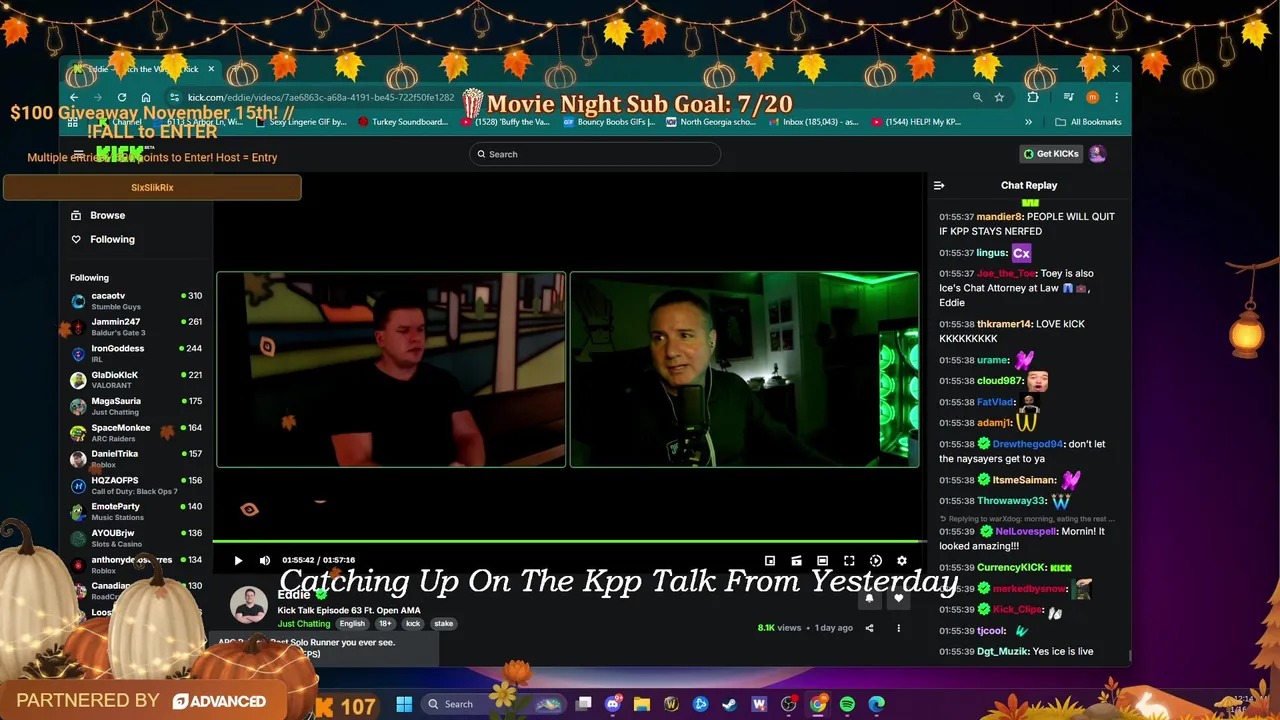The height and width of the screenshot is (720, 1280).
Task: Open OBS Studio from taskbar
Action: pyautogui.click(x=789, y=704)
